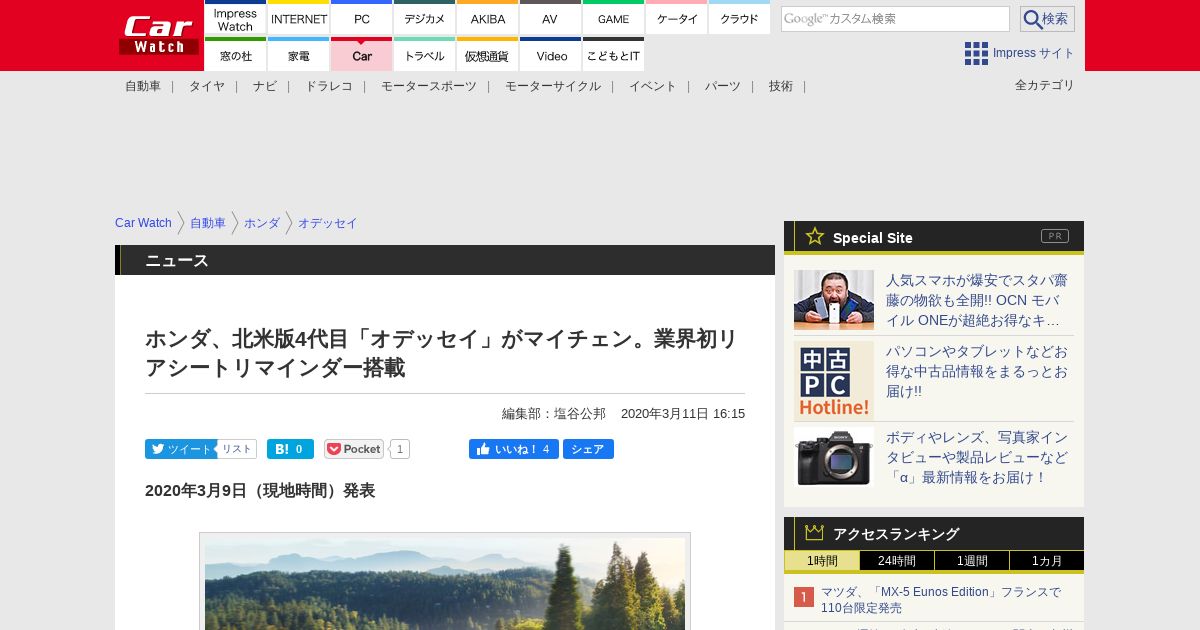Open the 窓の杜 tab

235,55
